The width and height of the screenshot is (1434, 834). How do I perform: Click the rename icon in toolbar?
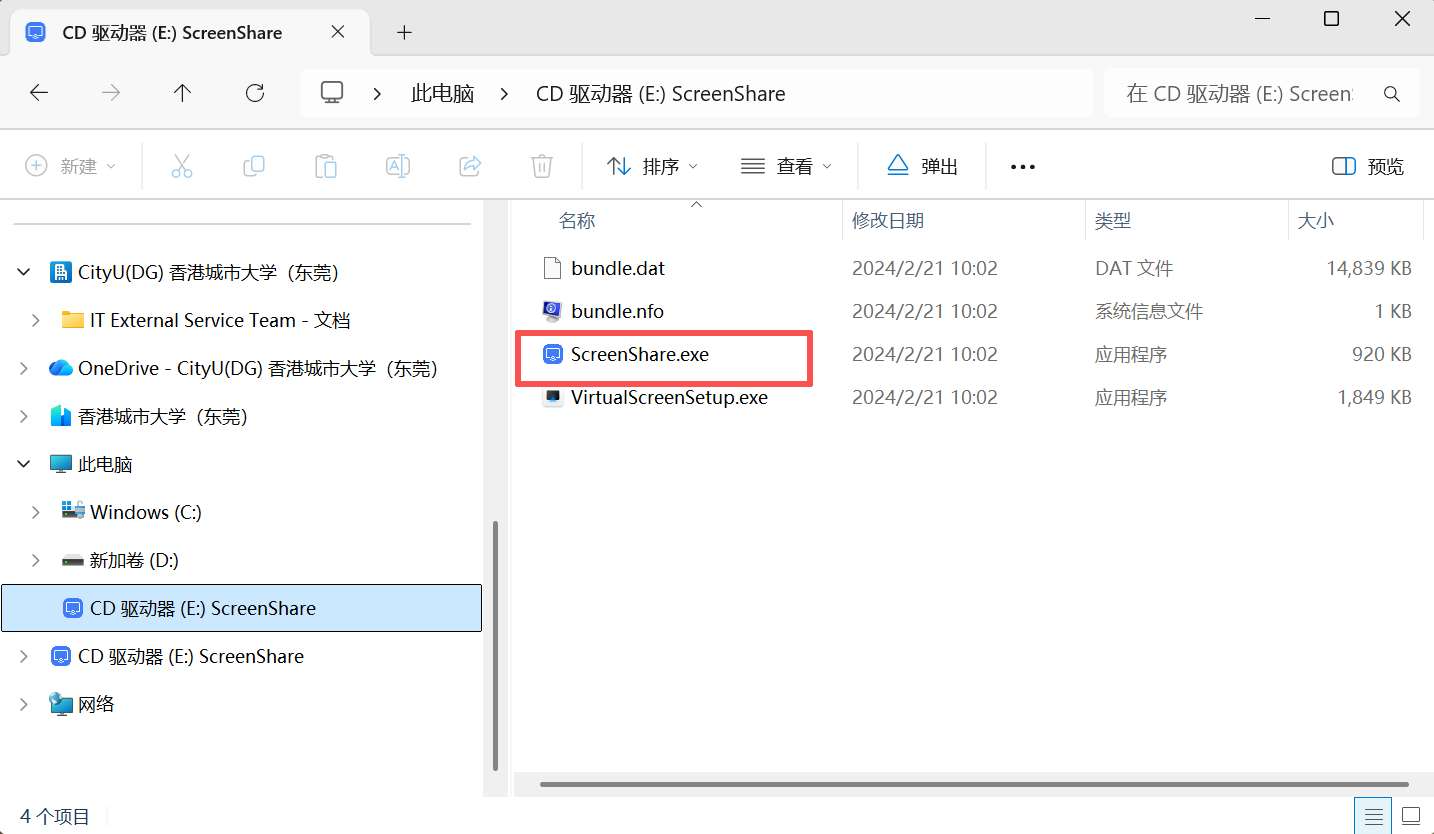point(398,166)
